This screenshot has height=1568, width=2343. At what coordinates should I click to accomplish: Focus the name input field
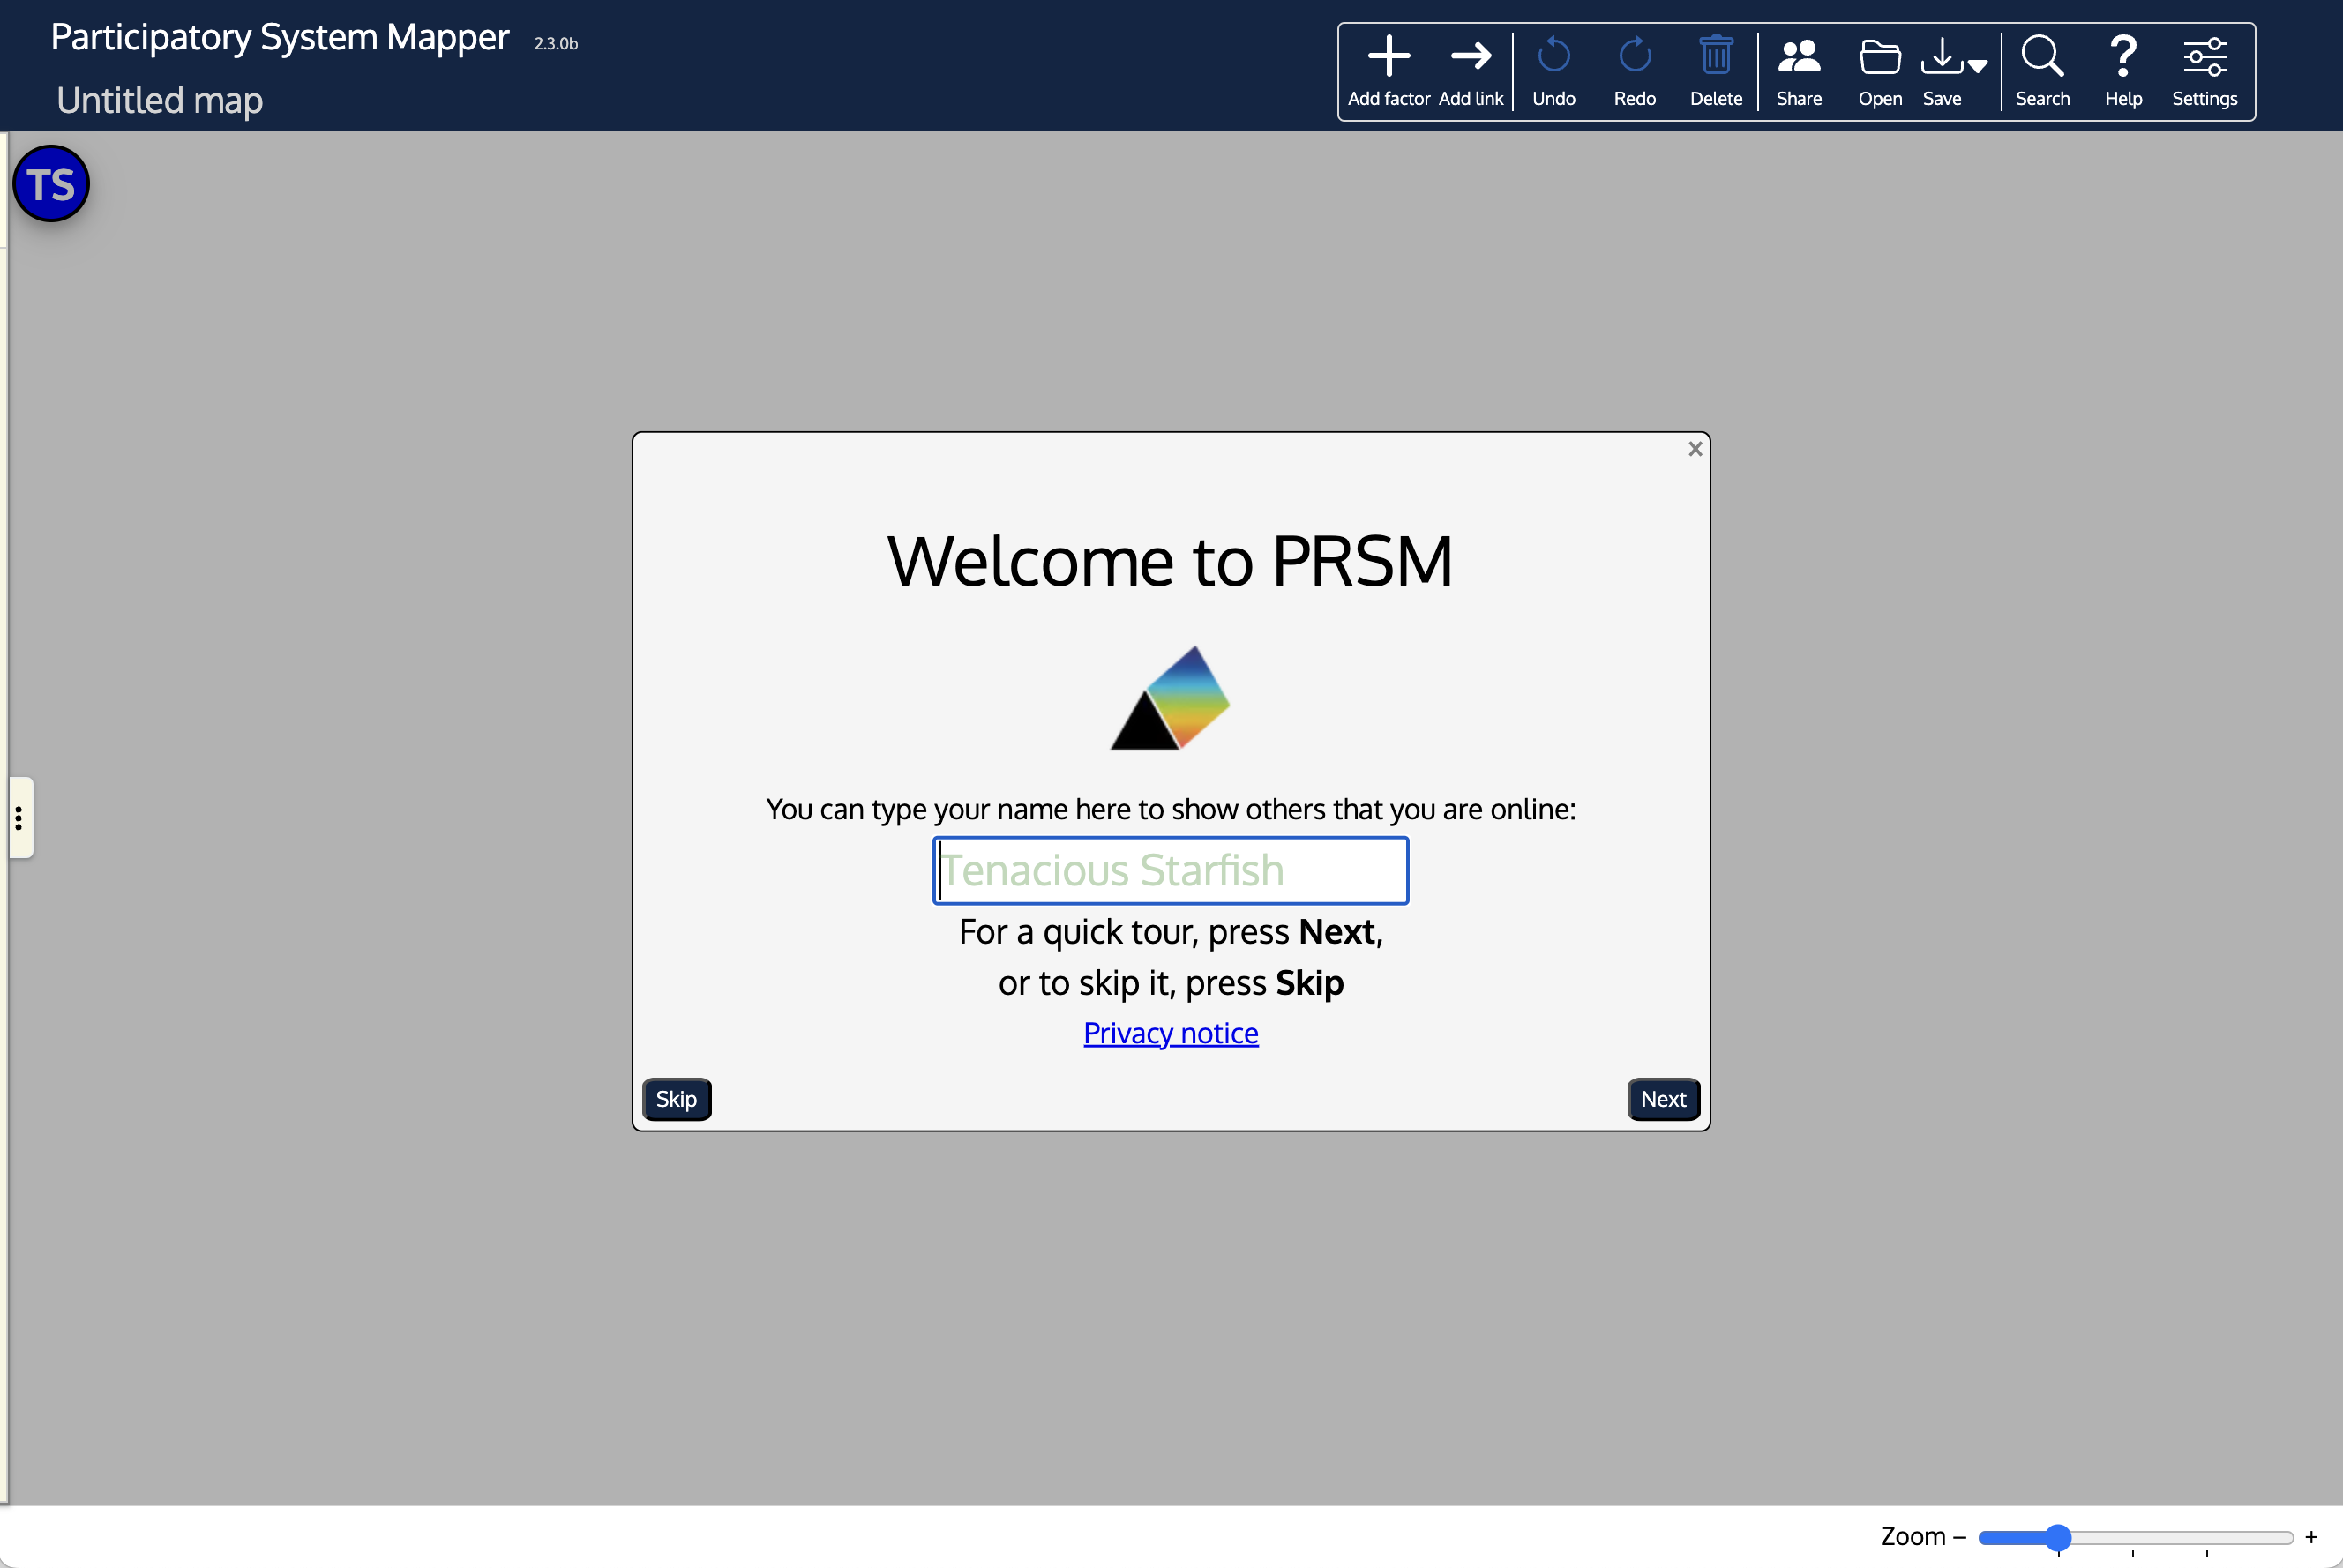point(1170,870)
